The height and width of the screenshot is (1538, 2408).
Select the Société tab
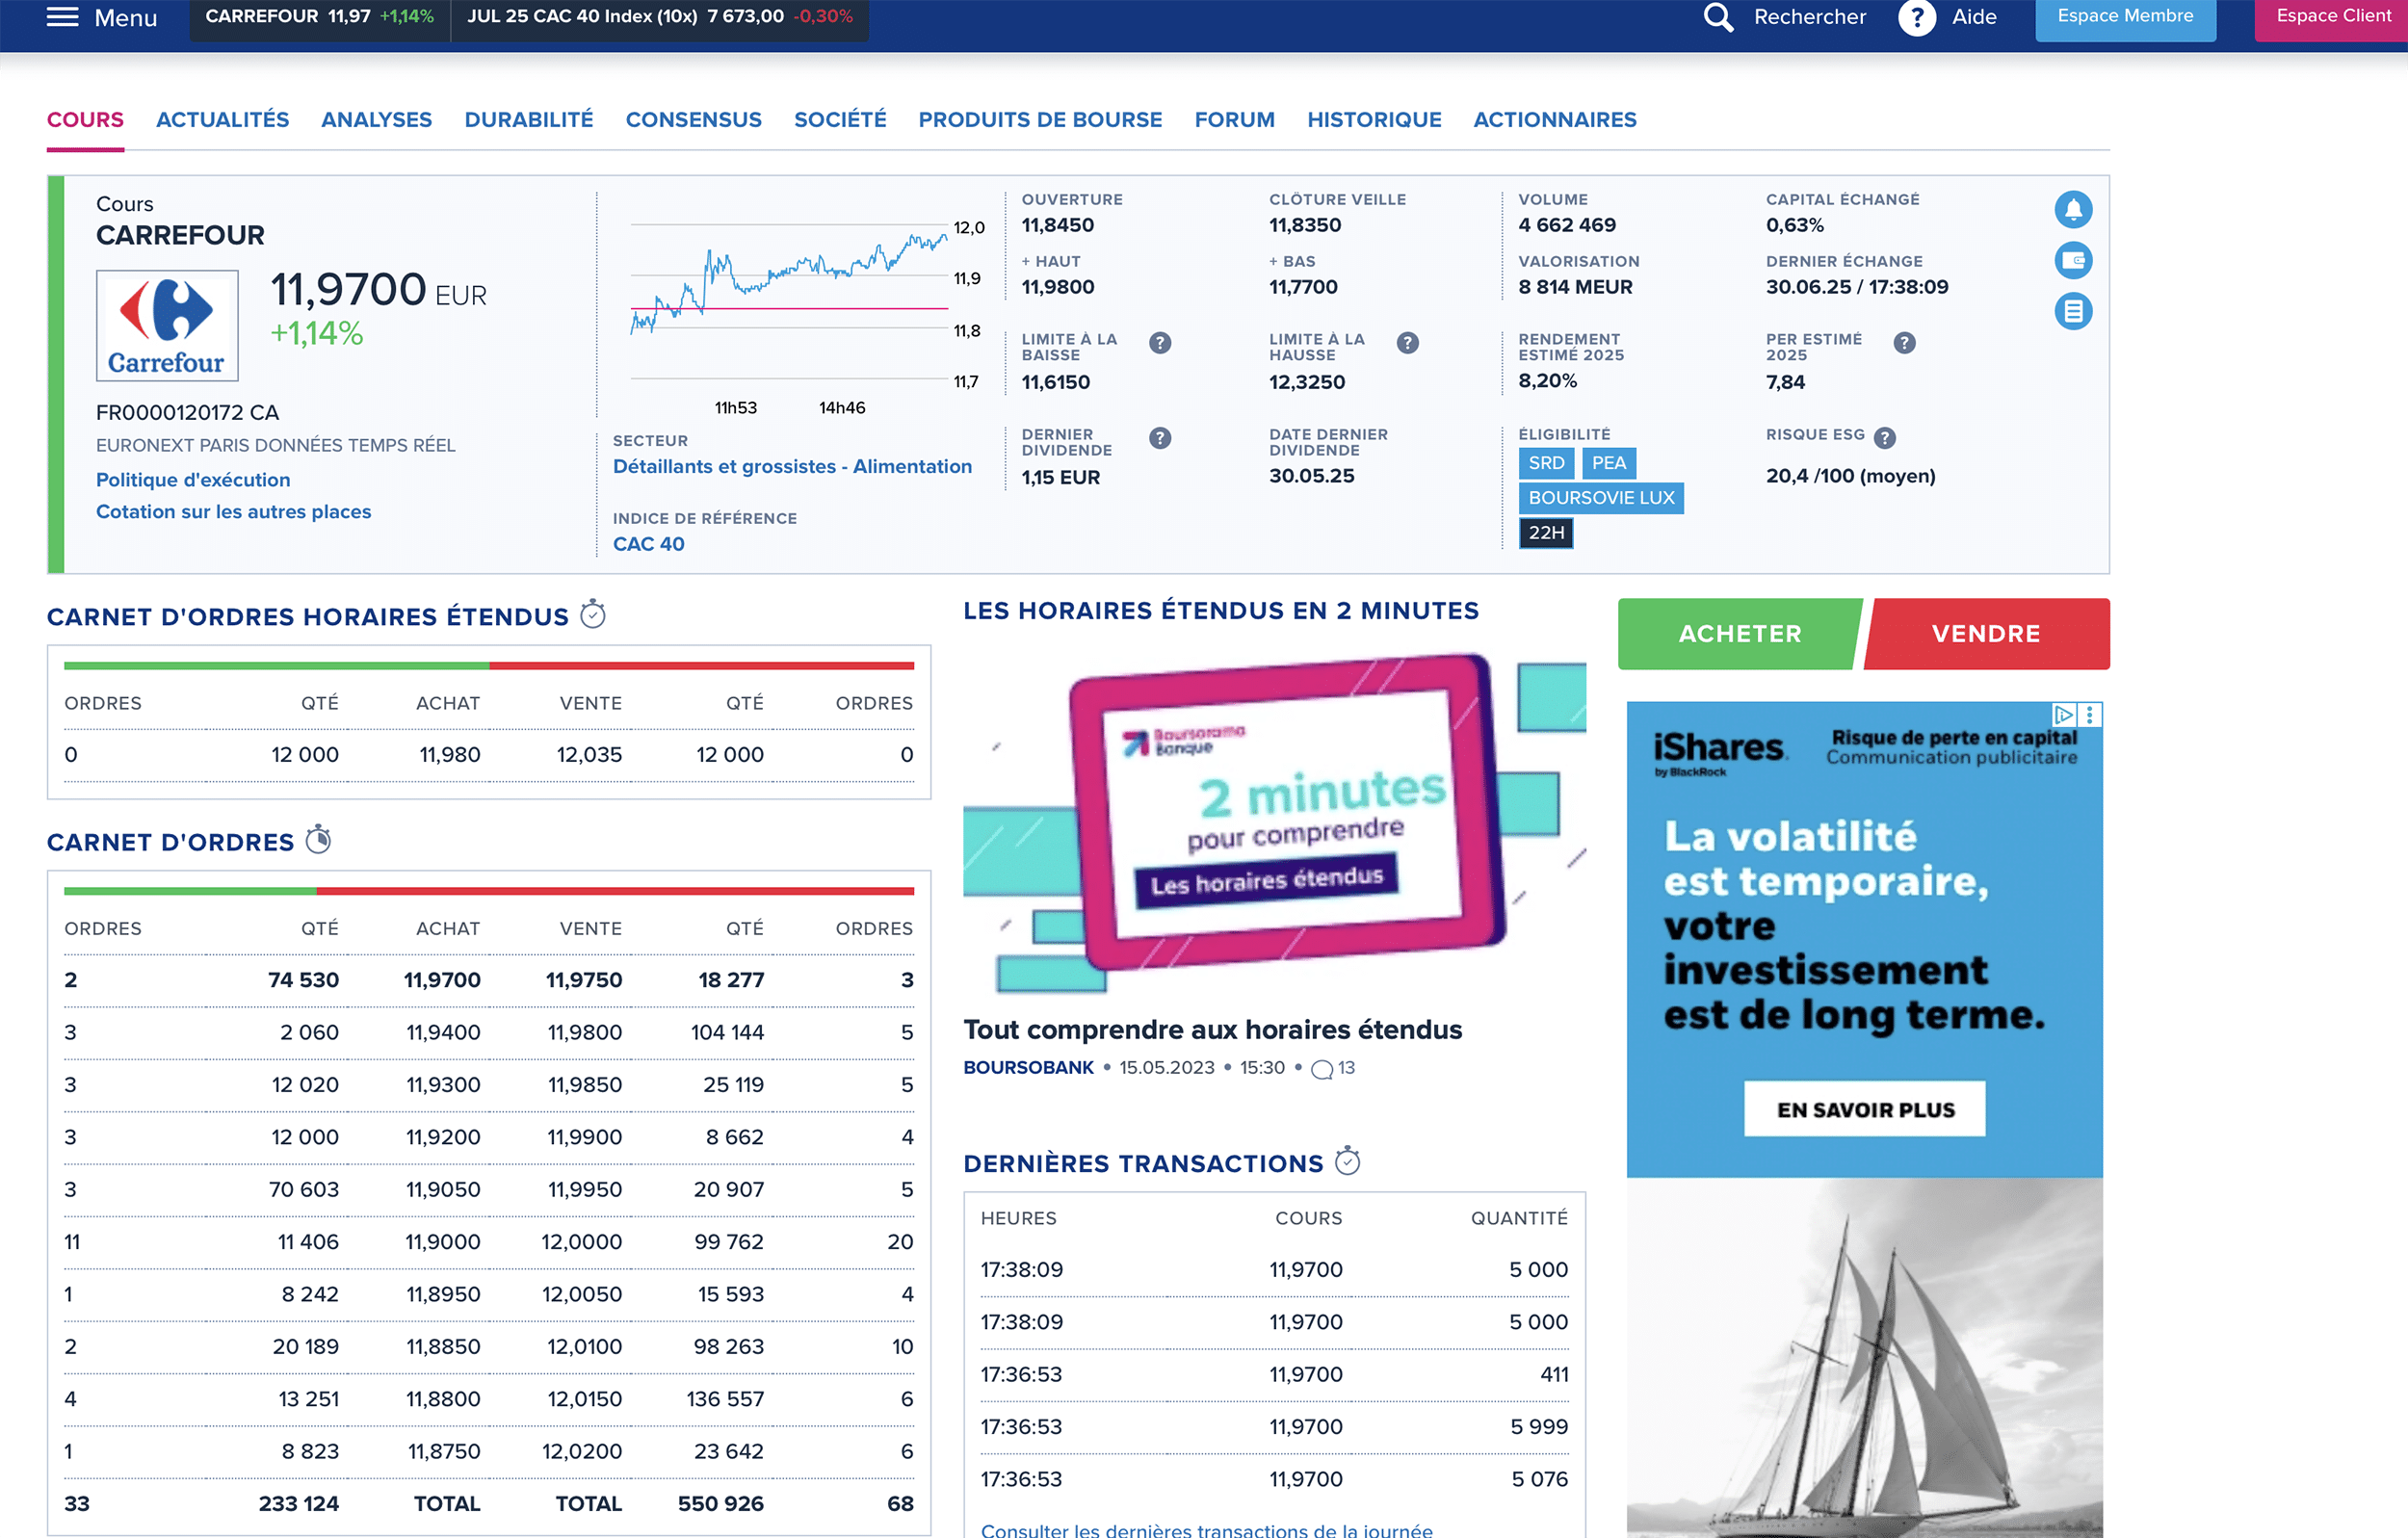(x=839, y=119)
